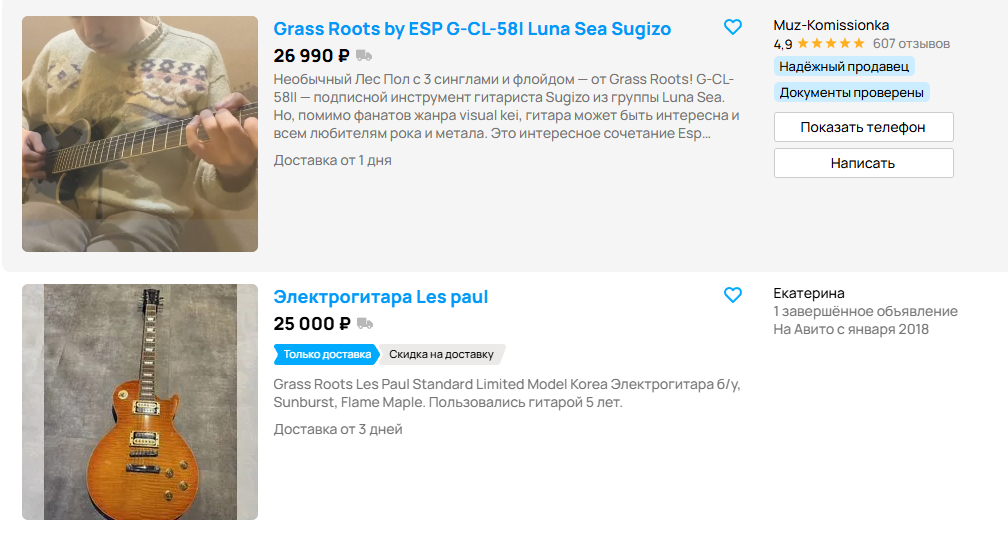Screen dimensions: 1008x549
Task: Click the Документы проверены badge
Action: (851, 93)
